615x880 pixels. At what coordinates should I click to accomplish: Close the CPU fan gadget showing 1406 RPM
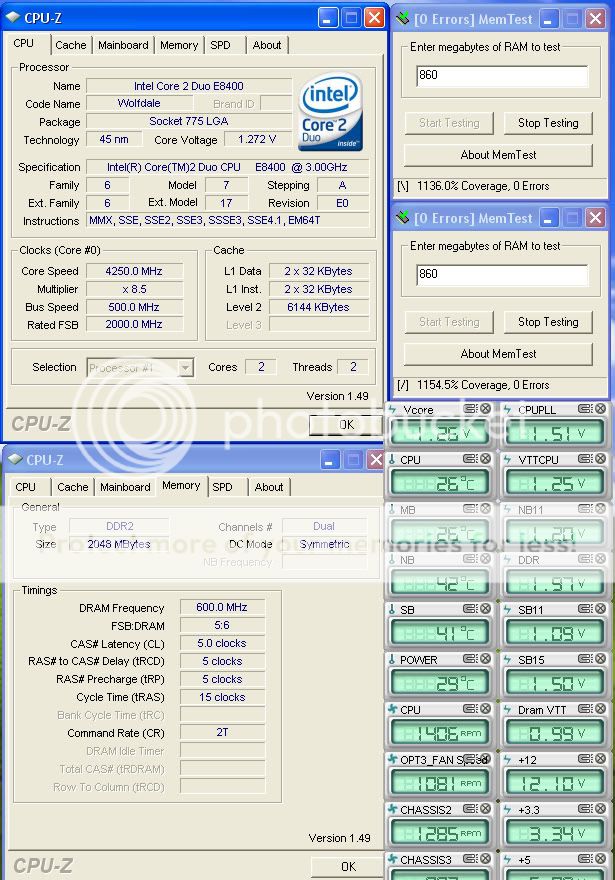point(485,708)
